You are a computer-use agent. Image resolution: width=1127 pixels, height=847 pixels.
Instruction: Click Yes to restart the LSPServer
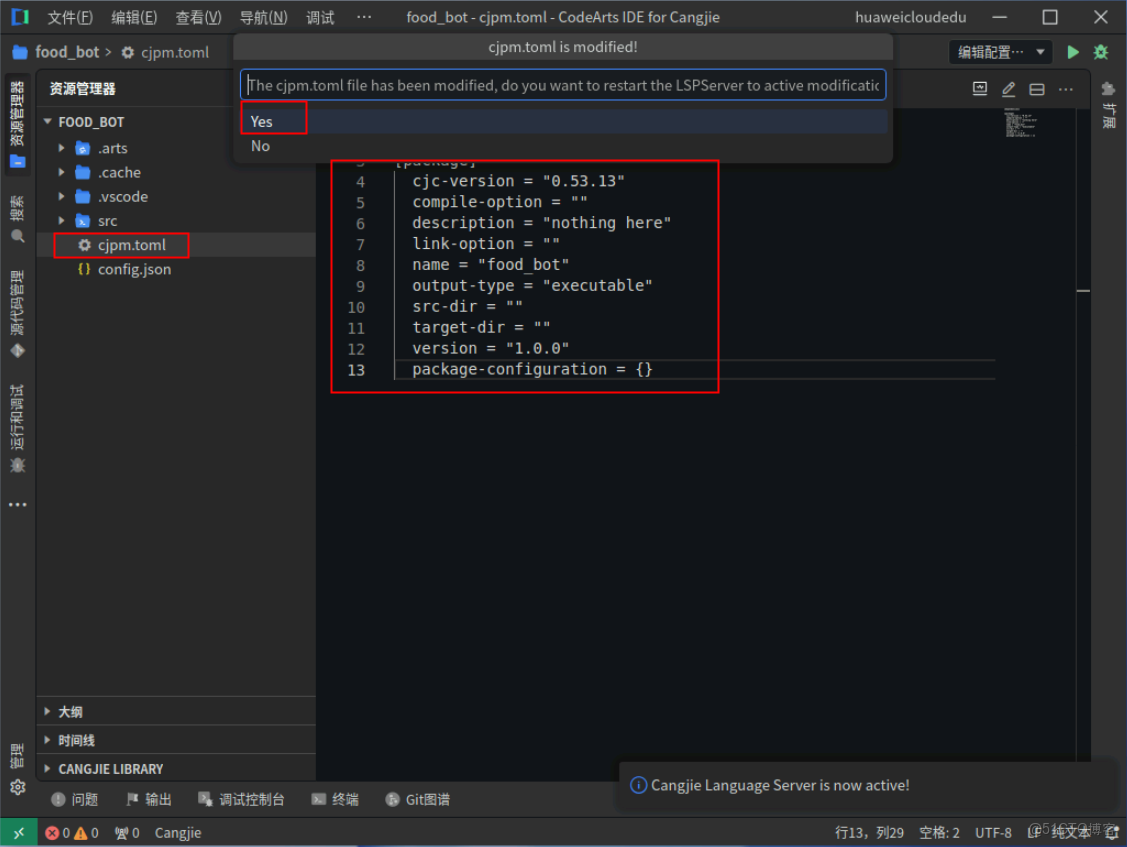(262, 120)
